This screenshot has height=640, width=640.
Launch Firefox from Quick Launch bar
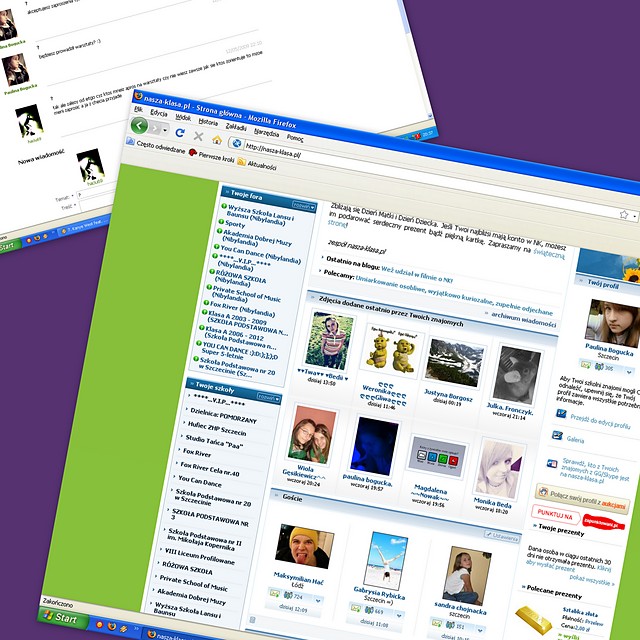(111, 626)
